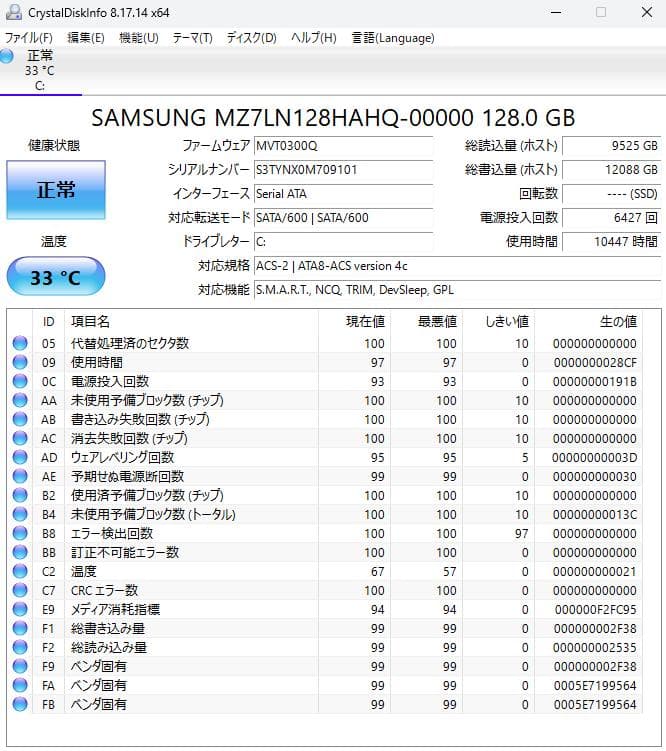
Task: Click status icon for C7 CRC エラー数
Action: coord(20,590)
